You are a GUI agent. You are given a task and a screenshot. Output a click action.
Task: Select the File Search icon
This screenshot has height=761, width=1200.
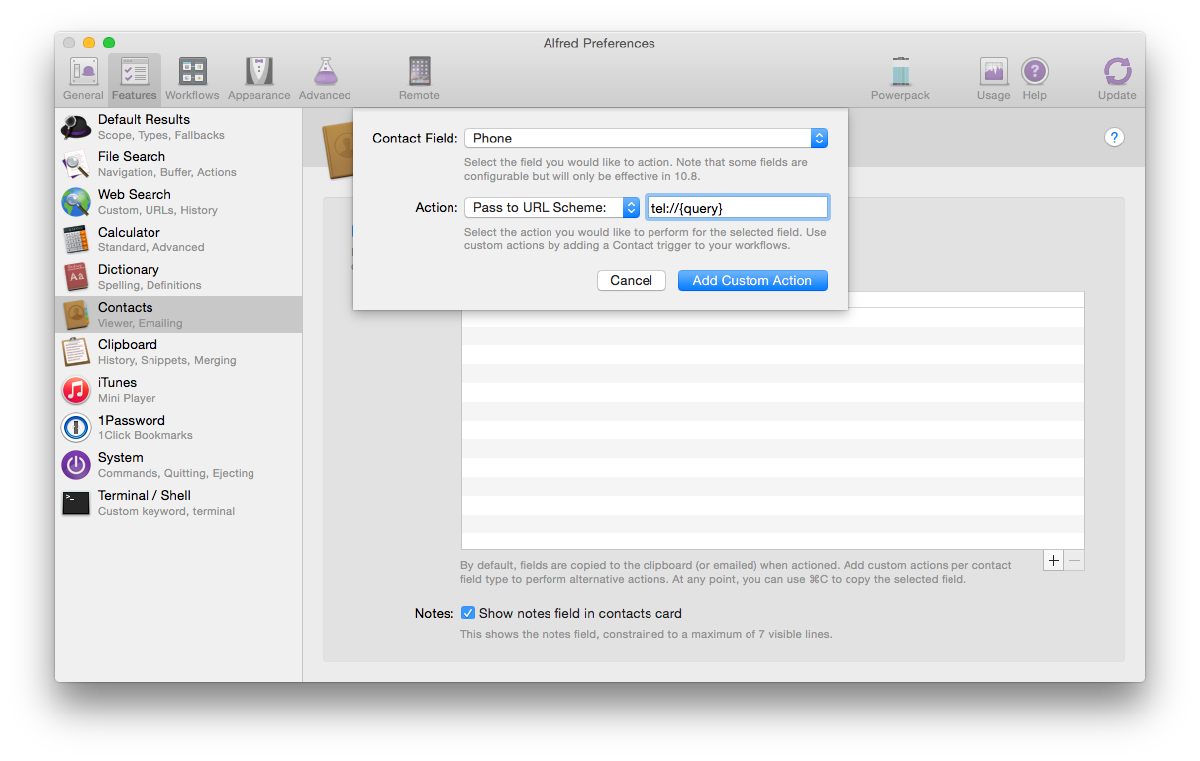click(x=76, y=164)
